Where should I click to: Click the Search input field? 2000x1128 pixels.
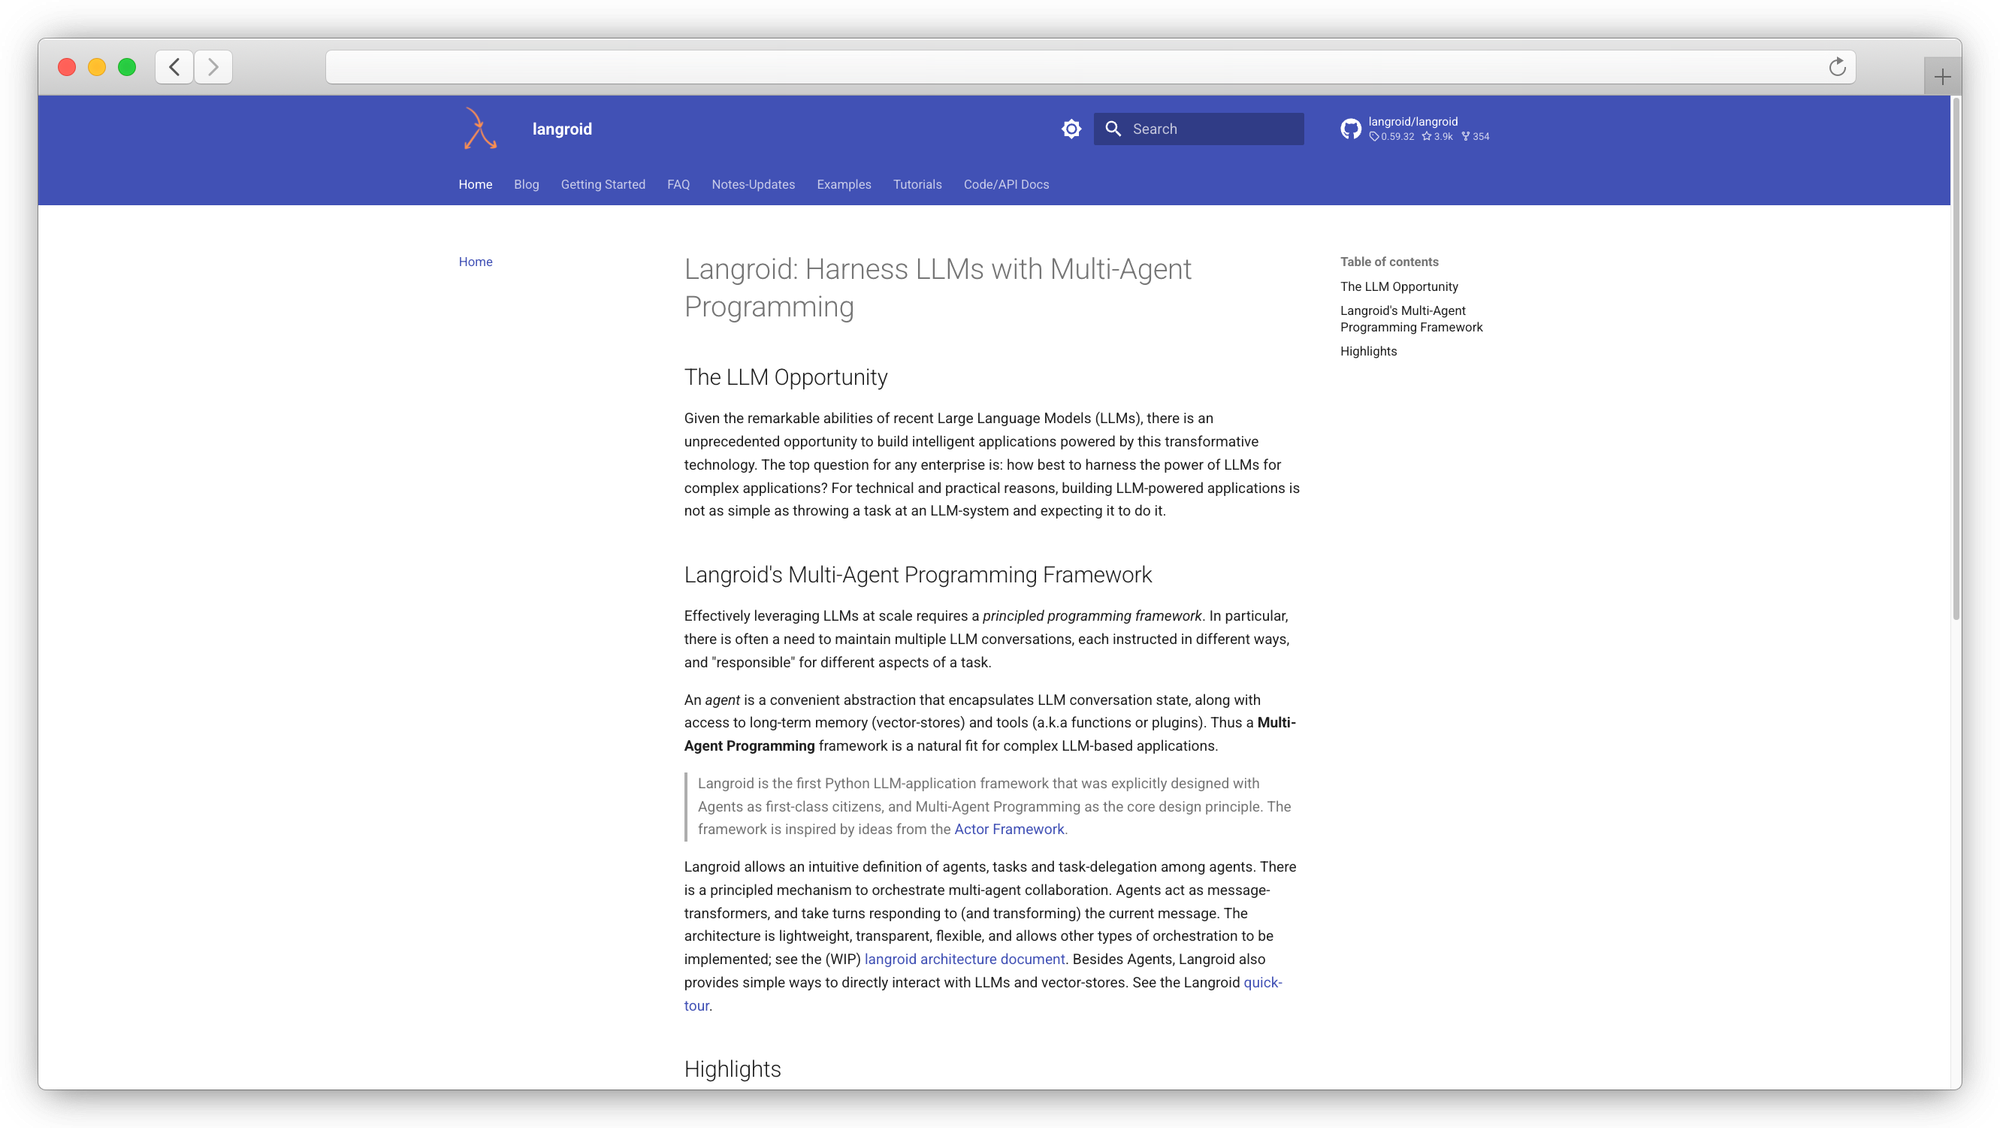tap(1210, 129)
